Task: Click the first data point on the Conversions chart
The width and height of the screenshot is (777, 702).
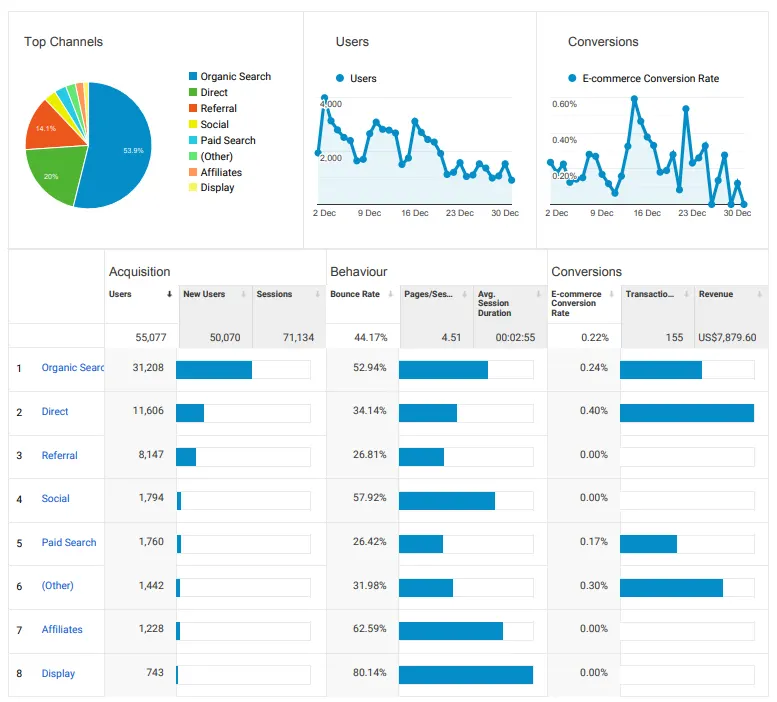Action: click(550, 162)
